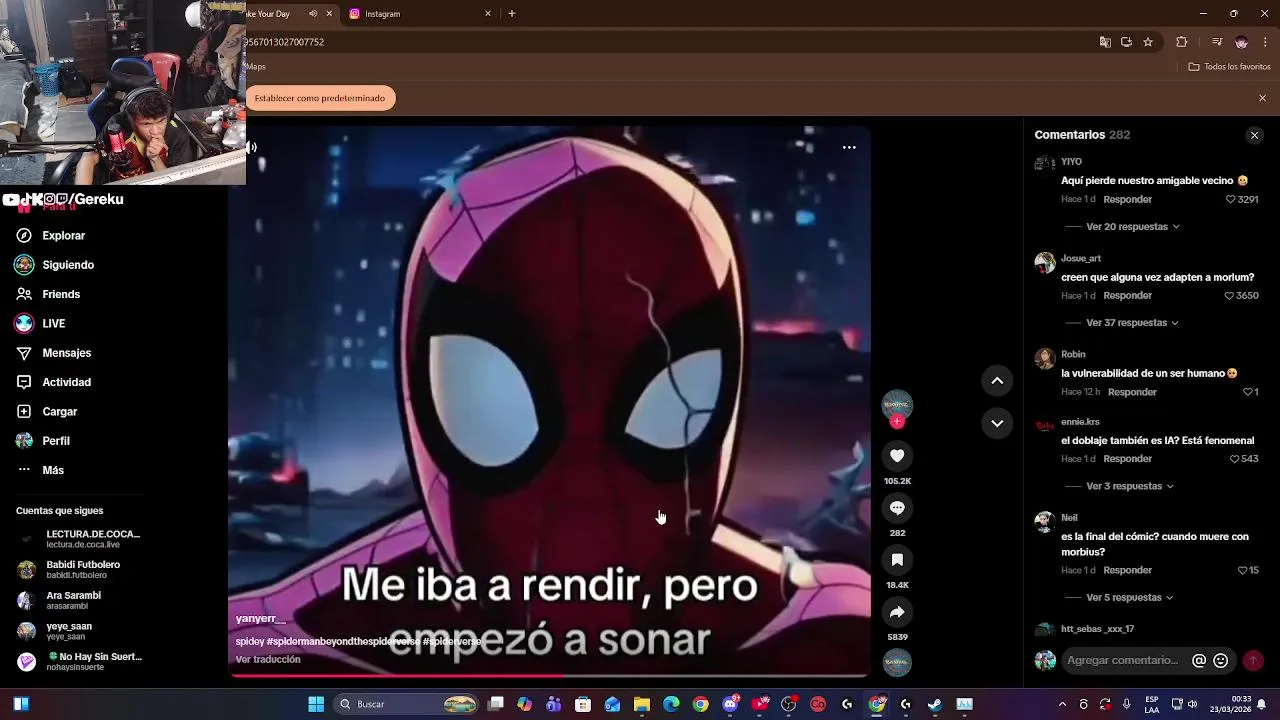
Task: Open the video's three-dot options menu
Action: tap(849, 147)
